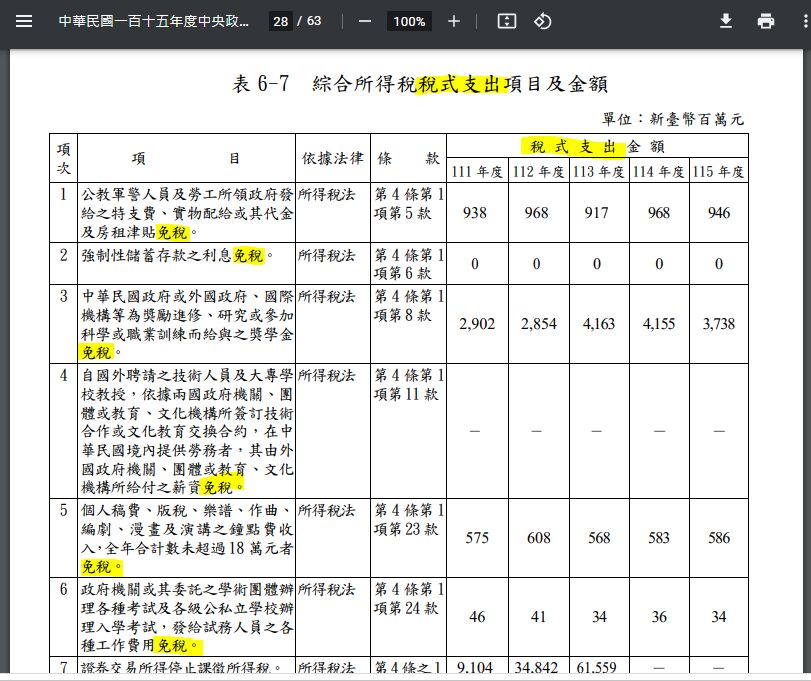Viewport: 811px width, 681px height.
Task: Click the fit to page icon
Action: click(x=507, y=21)
